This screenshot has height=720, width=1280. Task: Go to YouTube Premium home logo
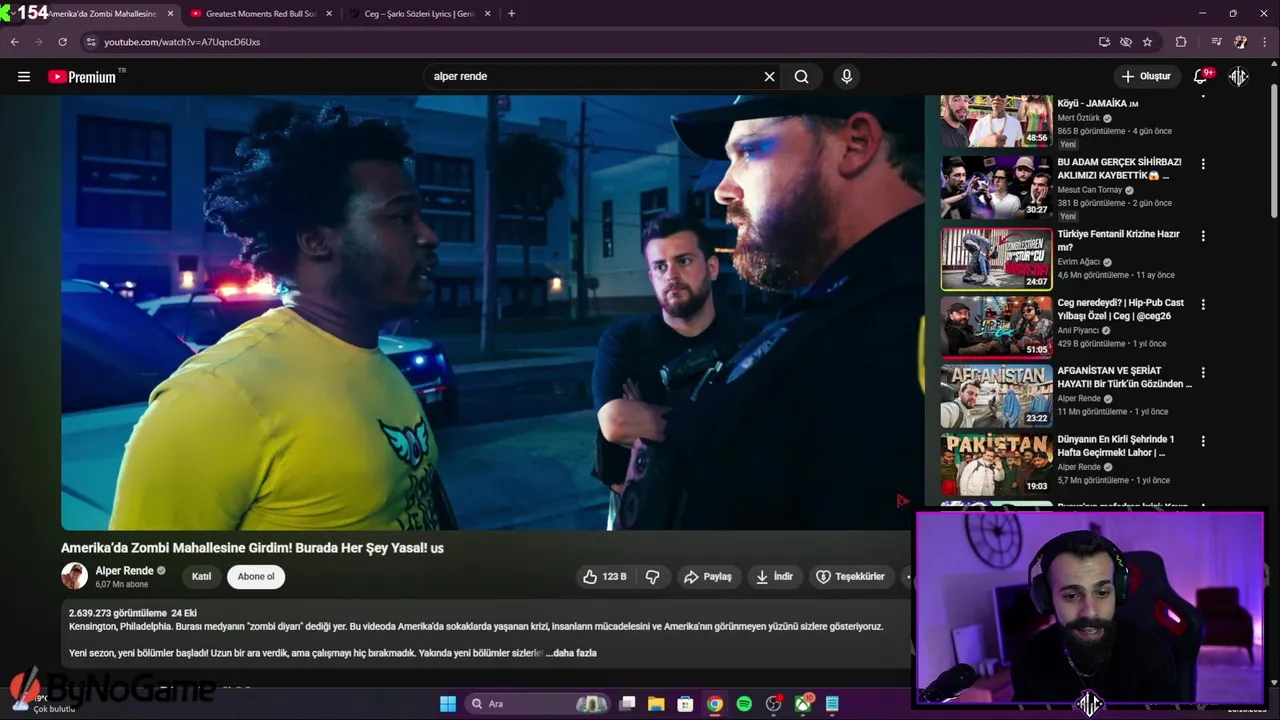(82, 76)
